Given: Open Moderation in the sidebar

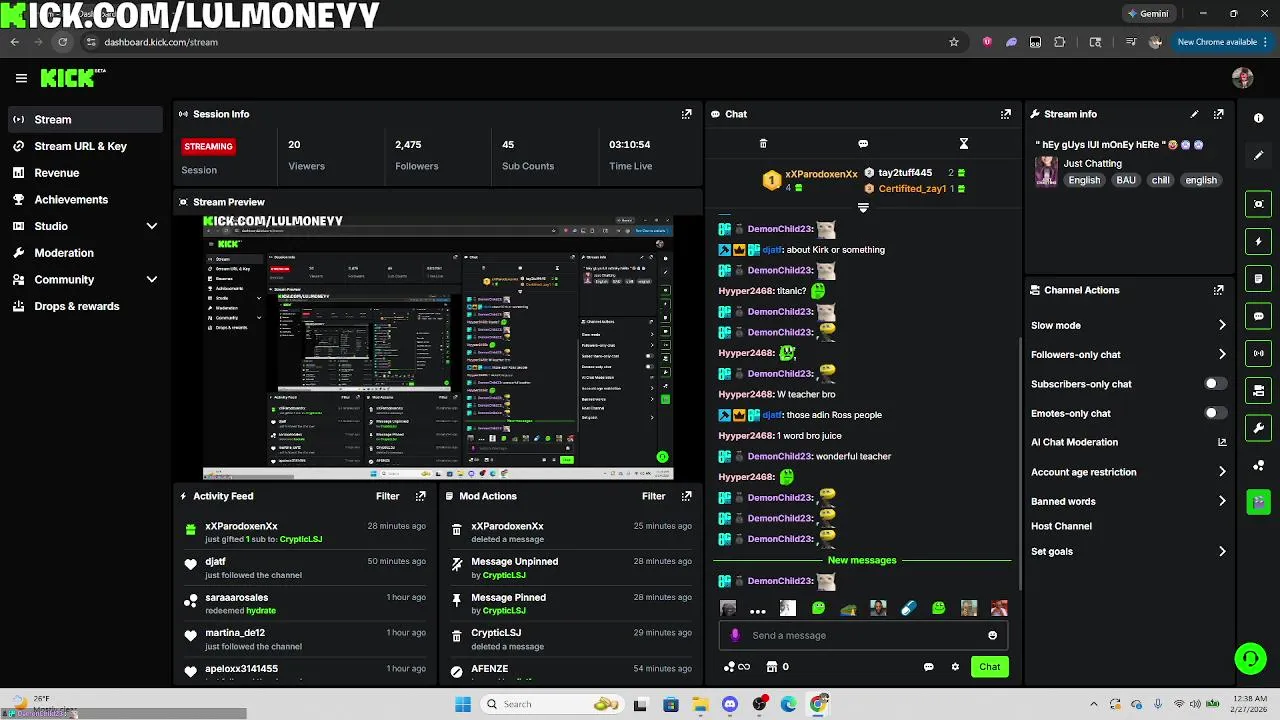Looking at the screenshot, I should point(84,253).
